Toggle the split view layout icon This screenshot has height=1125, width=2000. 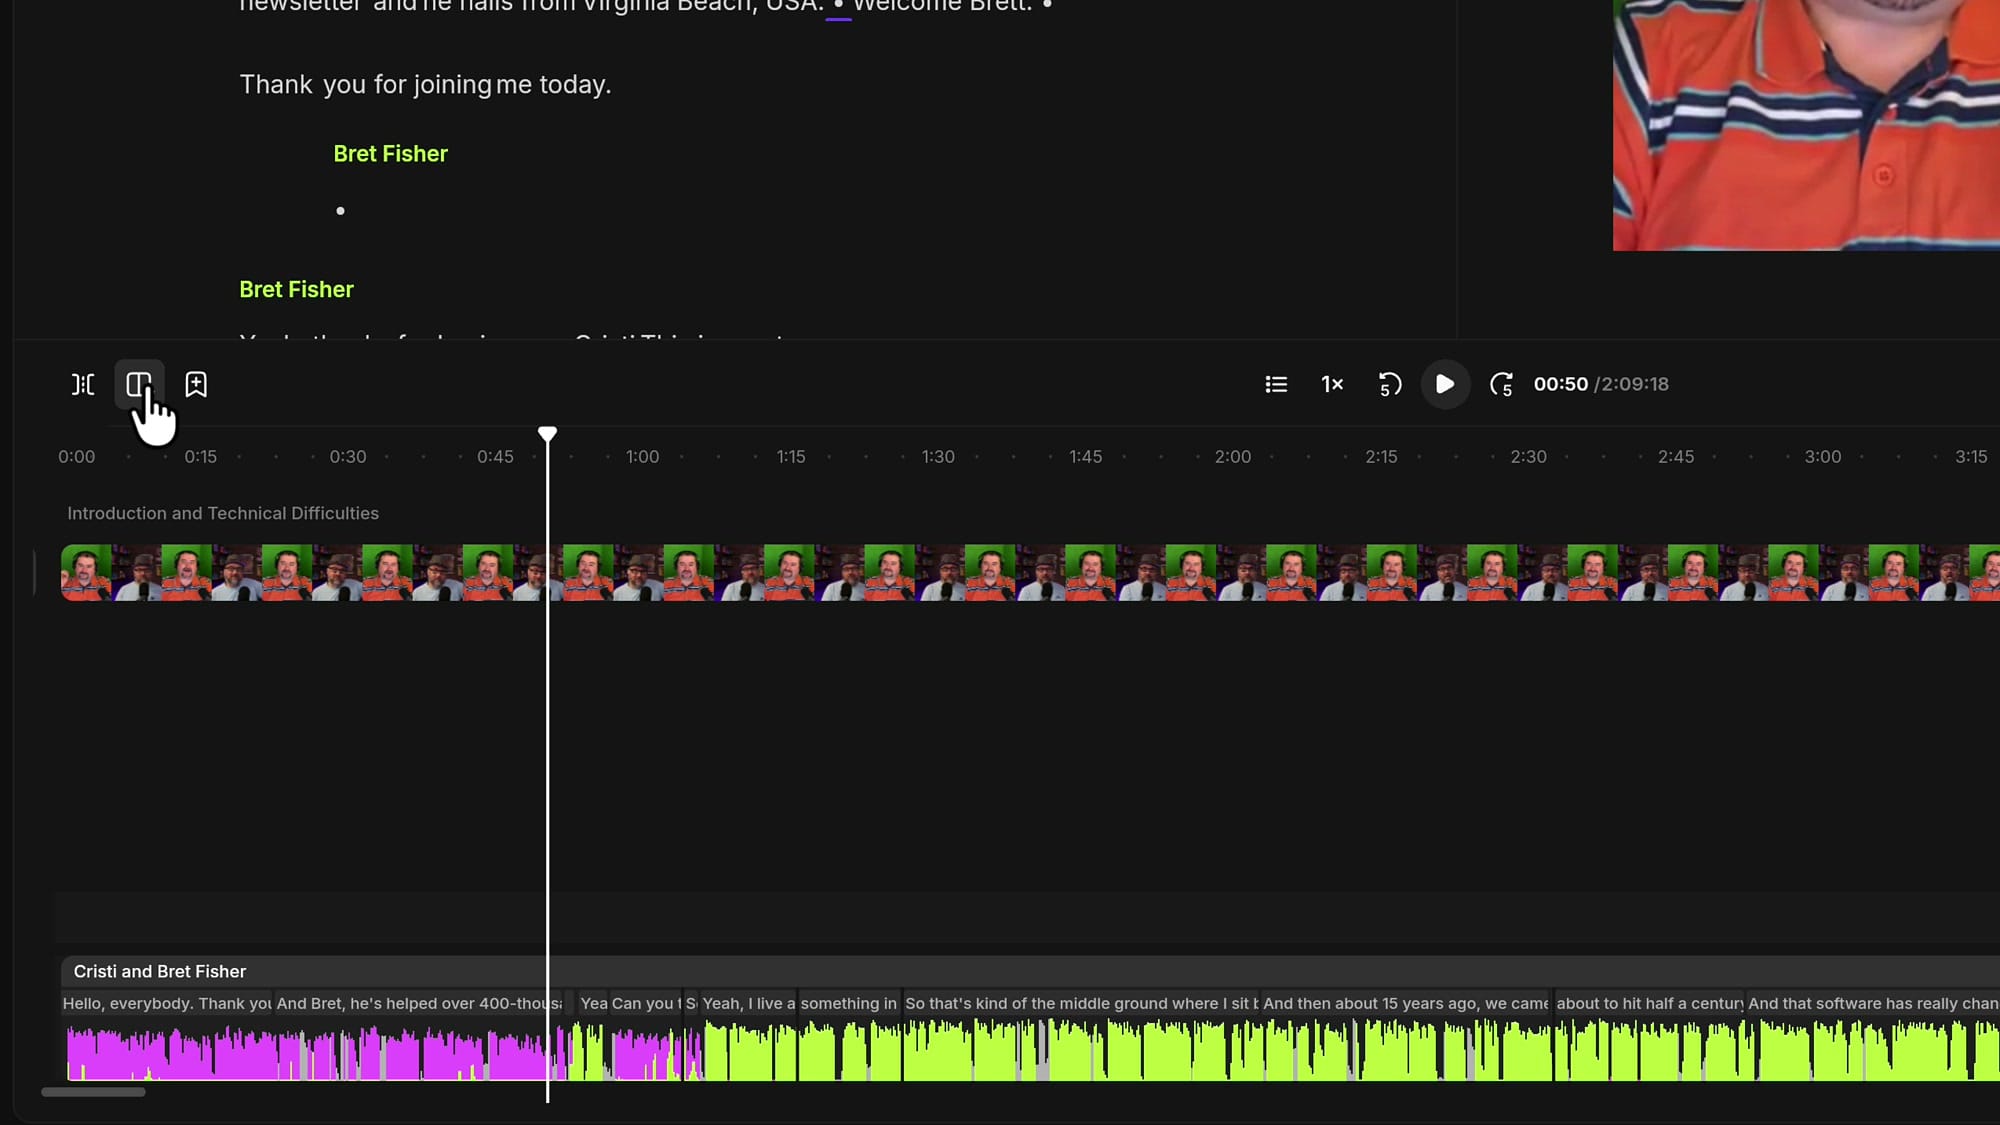click(139, 384)
